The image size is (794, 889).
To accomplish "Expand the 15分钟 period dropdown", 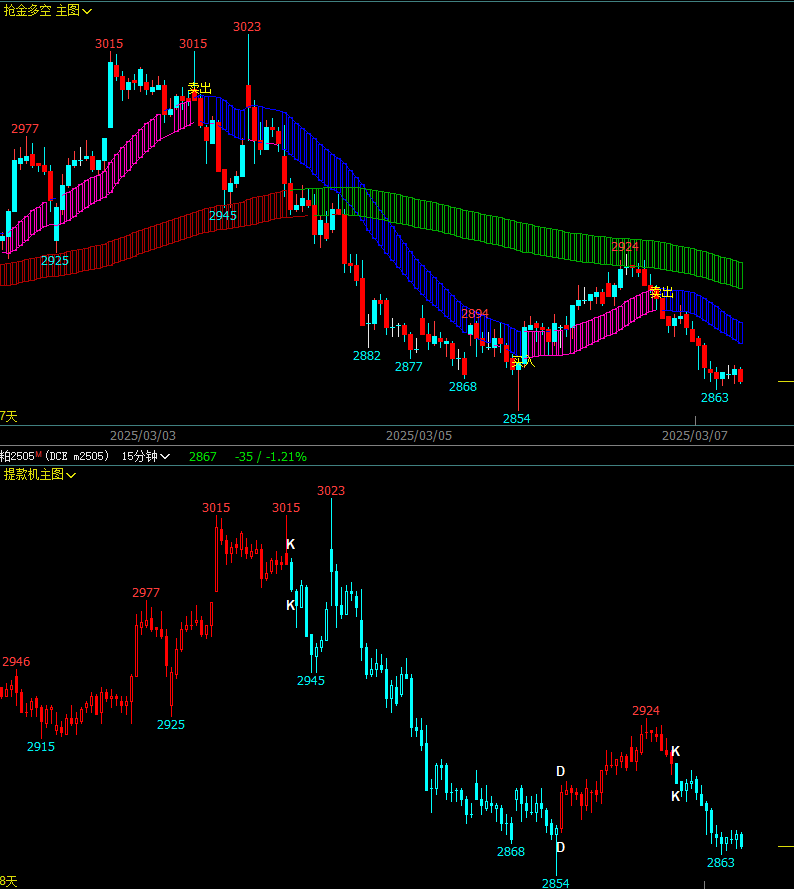I will pos(146,456).
